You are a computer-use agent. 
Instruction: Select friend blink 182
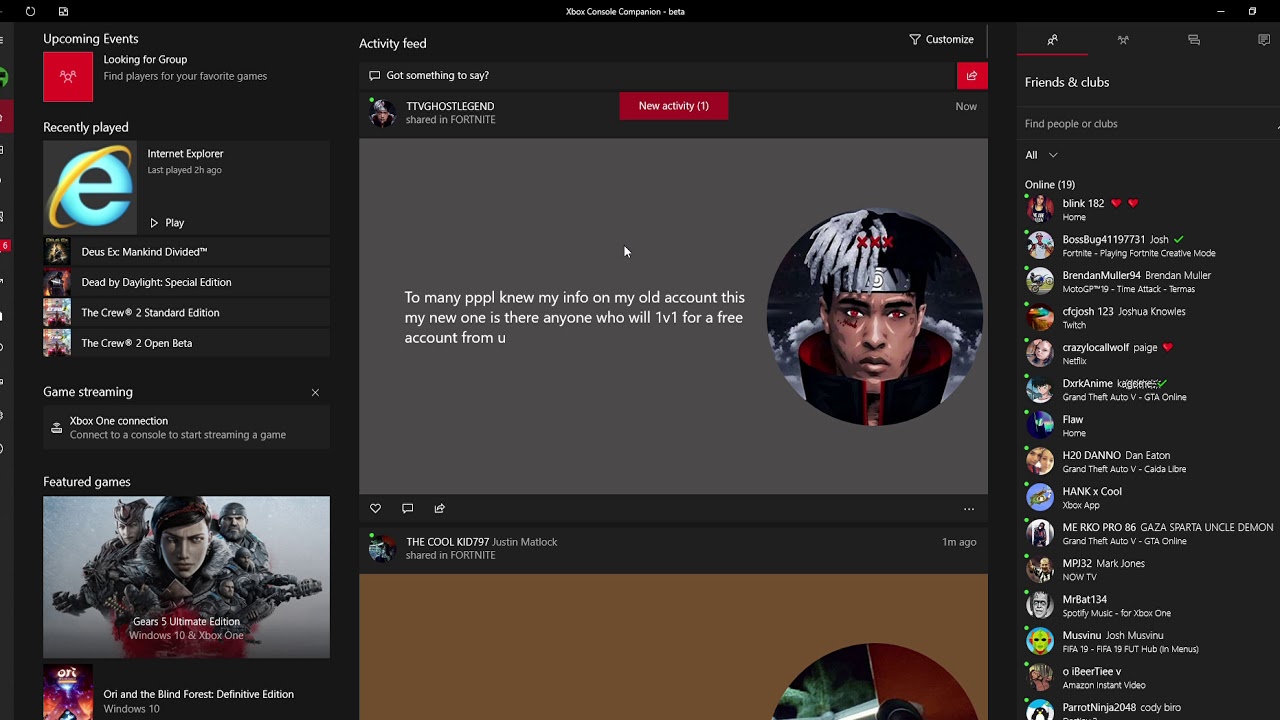coord(1148,210)
